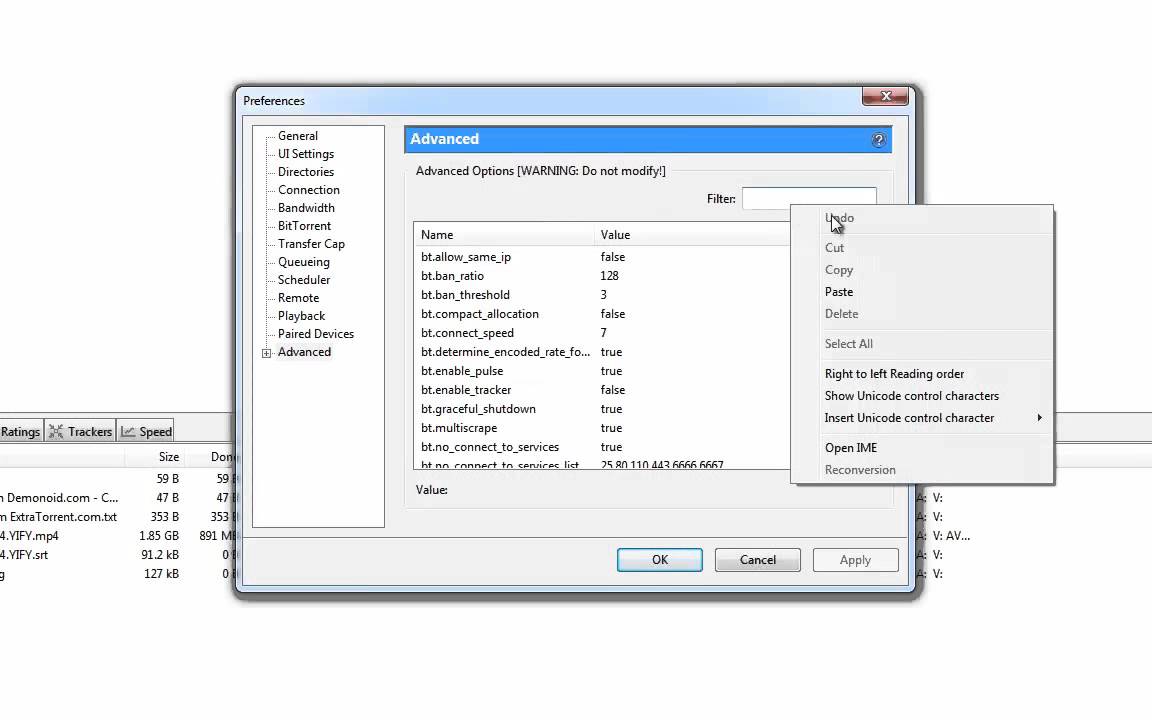This screenshot has width=1152, height=720.
Task: Click Undo in the context menu
Action: click(x=839, y=218)
